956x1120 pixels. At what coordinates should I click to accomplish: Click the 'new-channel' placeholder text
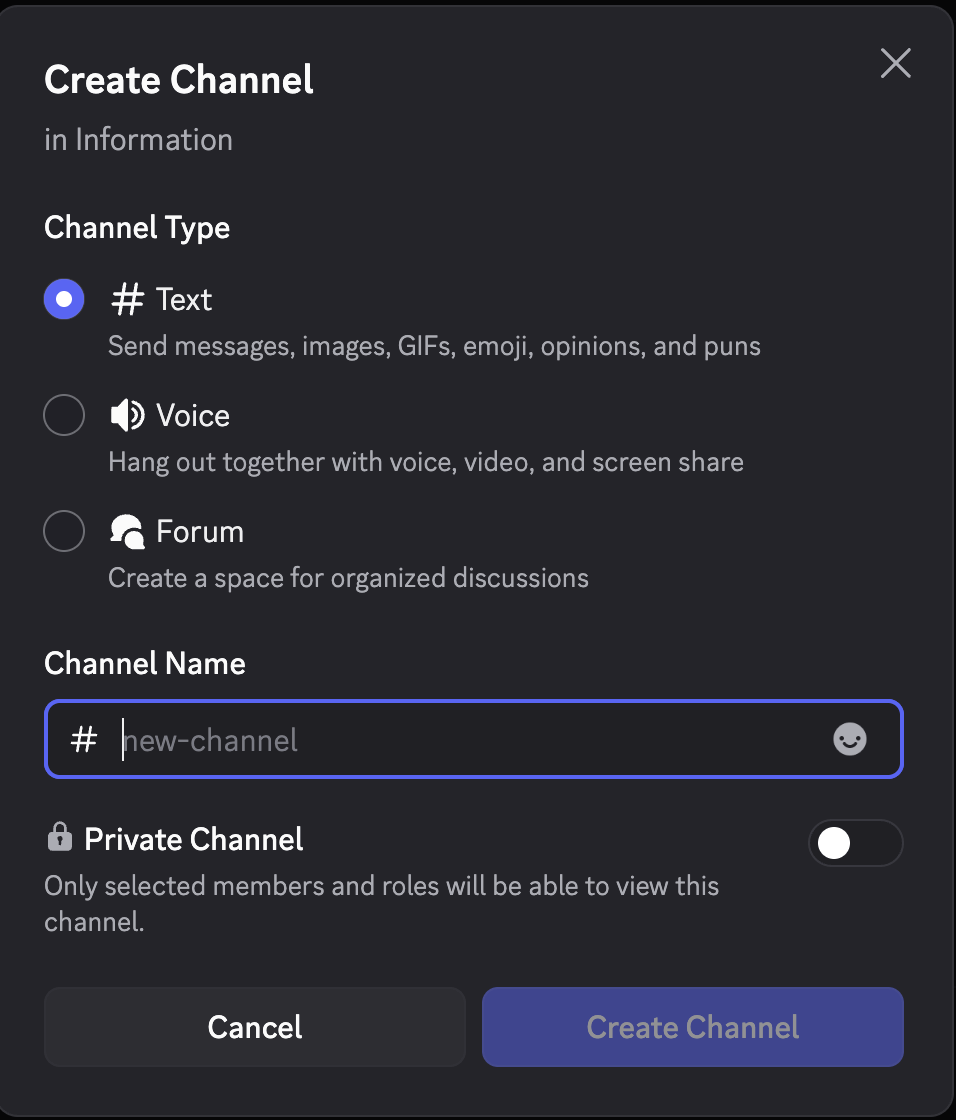point(209,740)
